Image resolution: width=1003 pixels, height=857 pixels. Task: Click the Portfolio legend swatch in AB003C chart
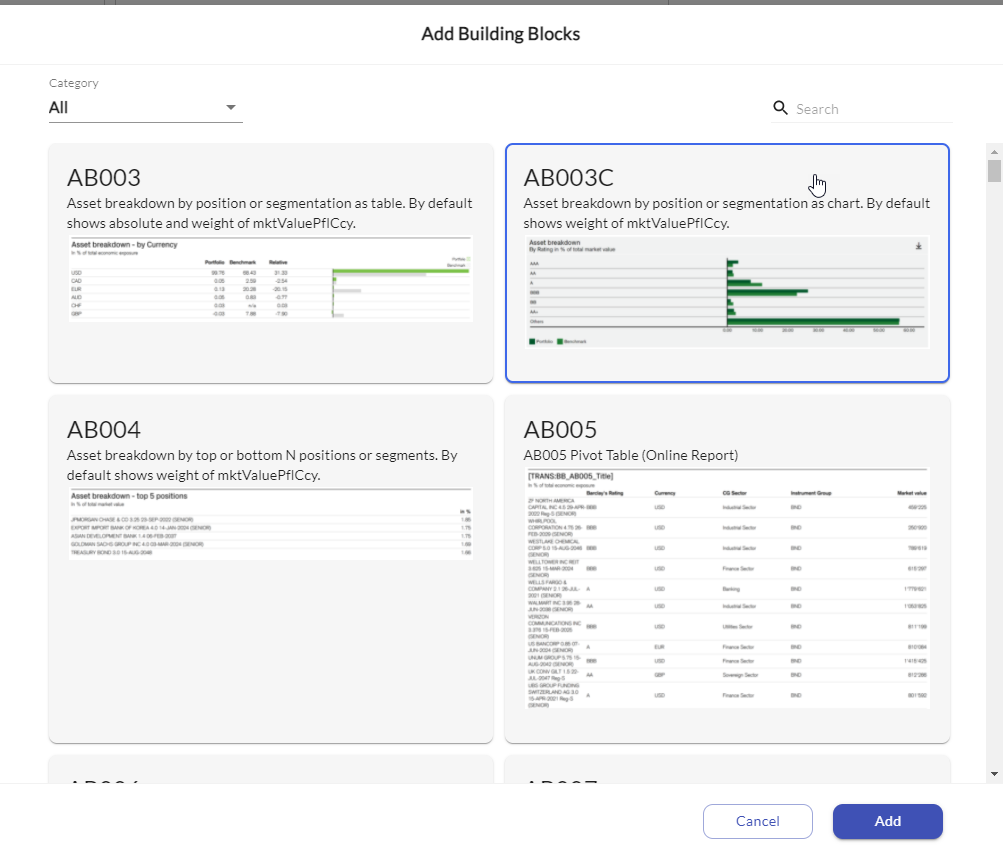(532, 341)
